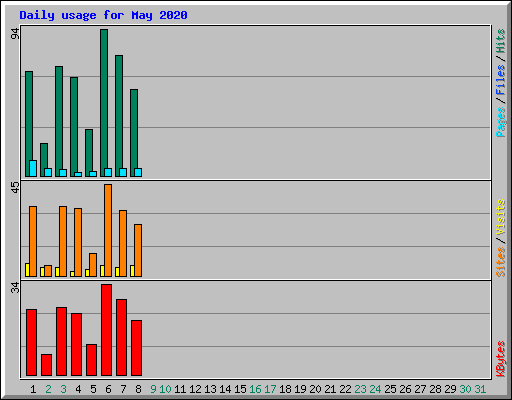The width and height of the screenshot is (512, 400).
Task: Select the green hits bar for day 4
Action: pyautogui.click(x=74, y=127)
